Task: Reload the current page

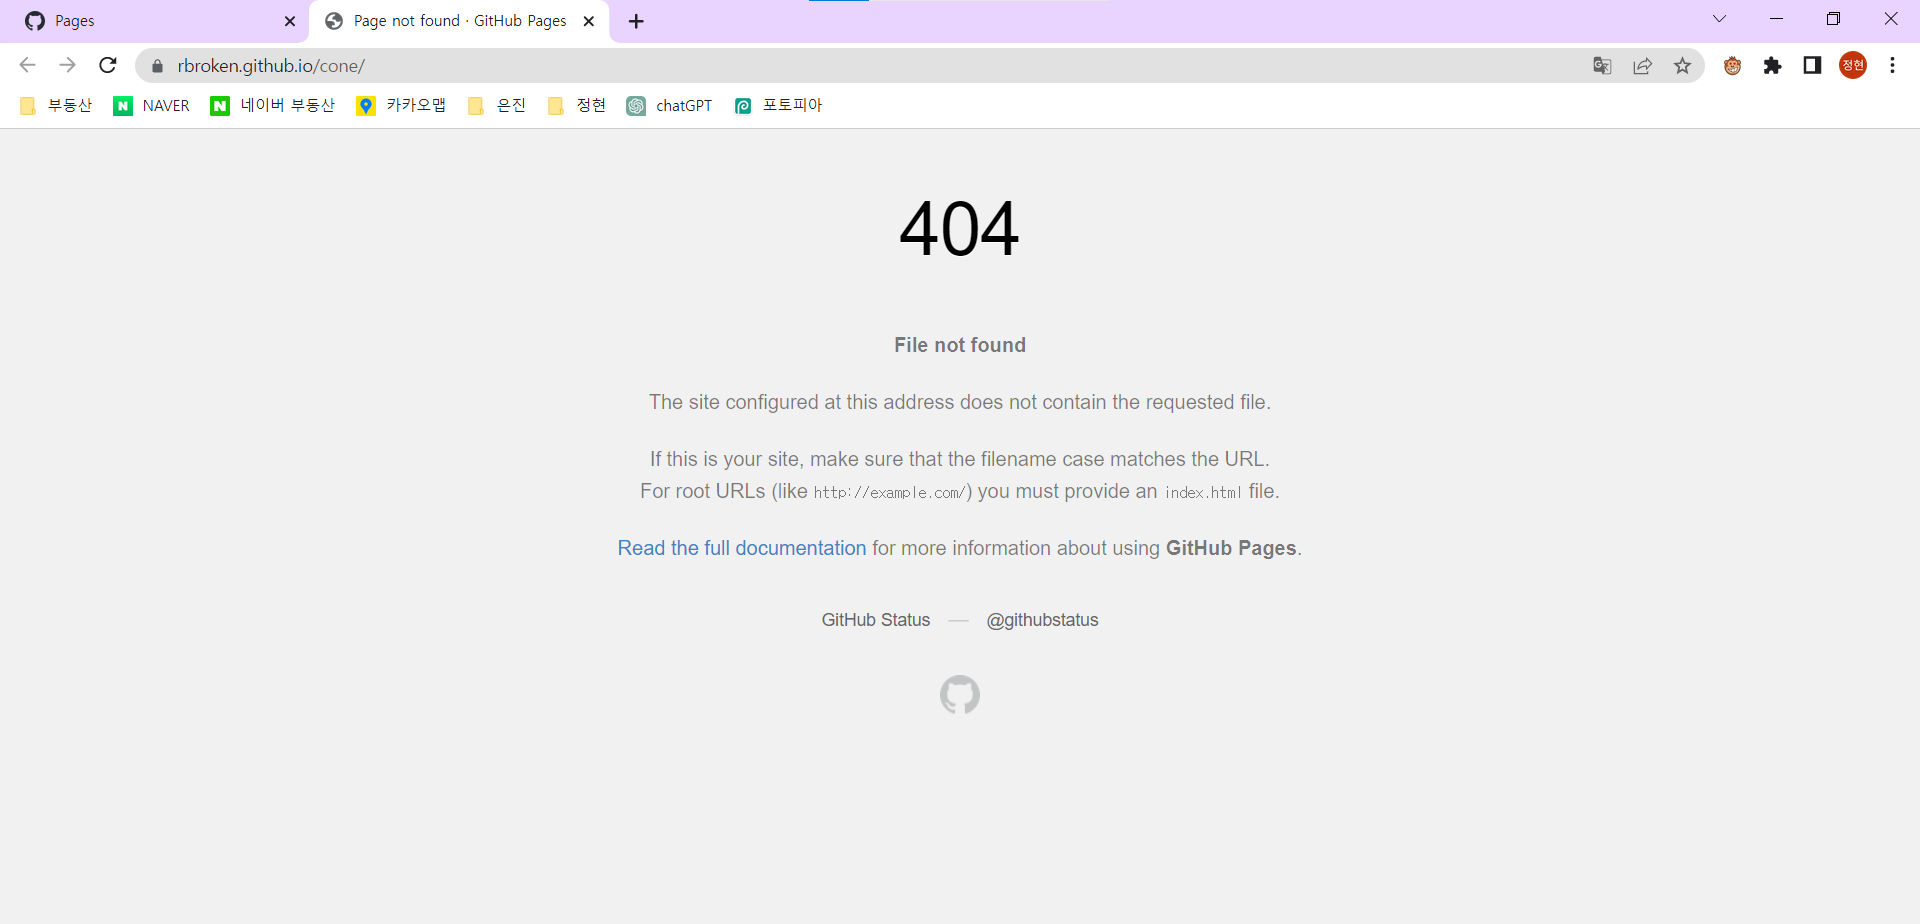Action: point(108,66)
